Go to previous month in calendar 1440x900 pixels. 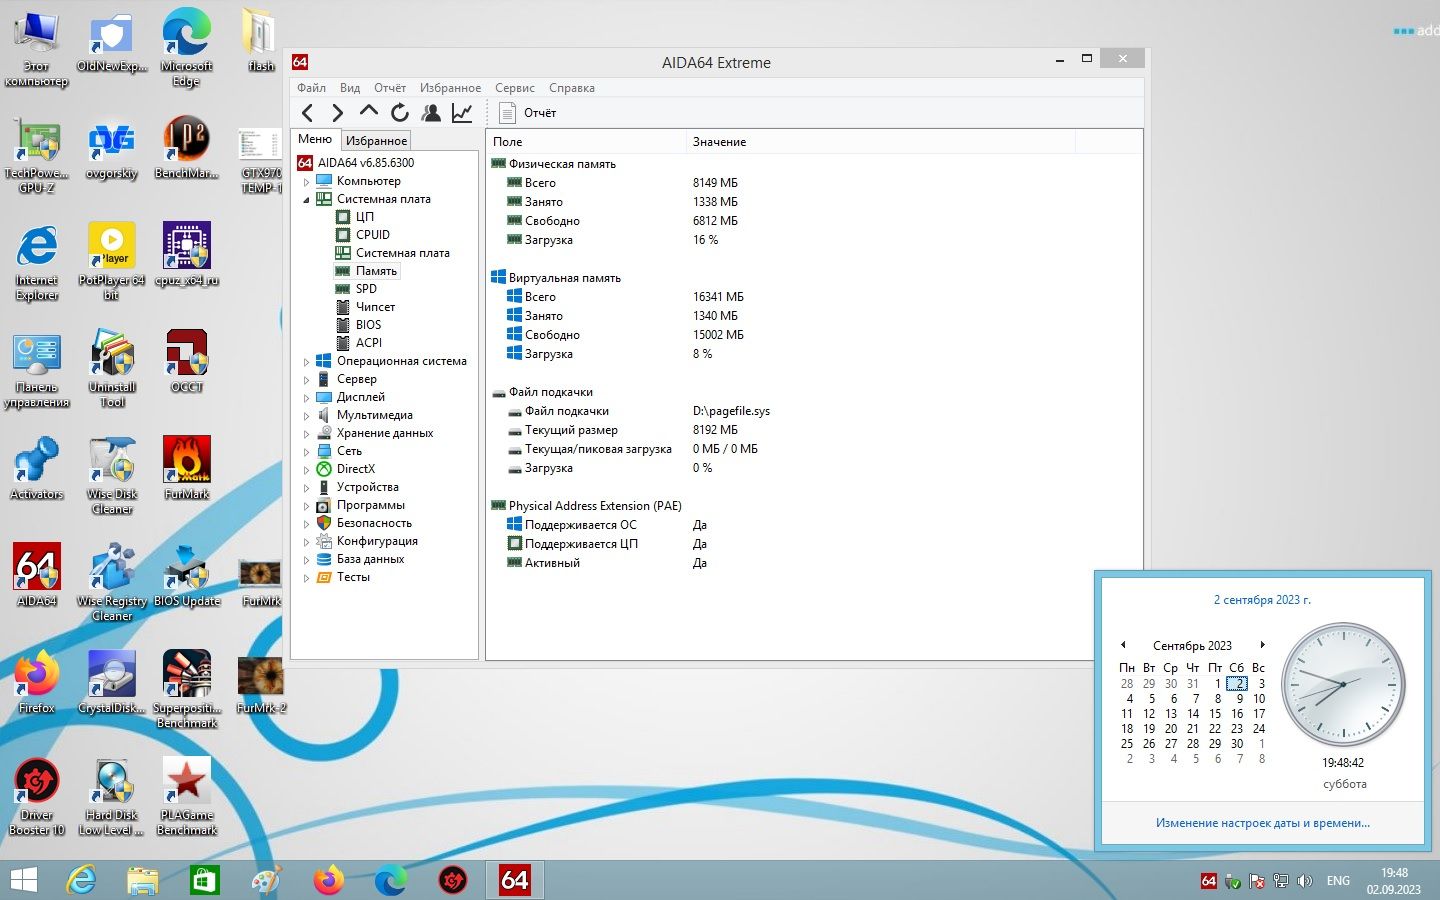point(1123,645)
